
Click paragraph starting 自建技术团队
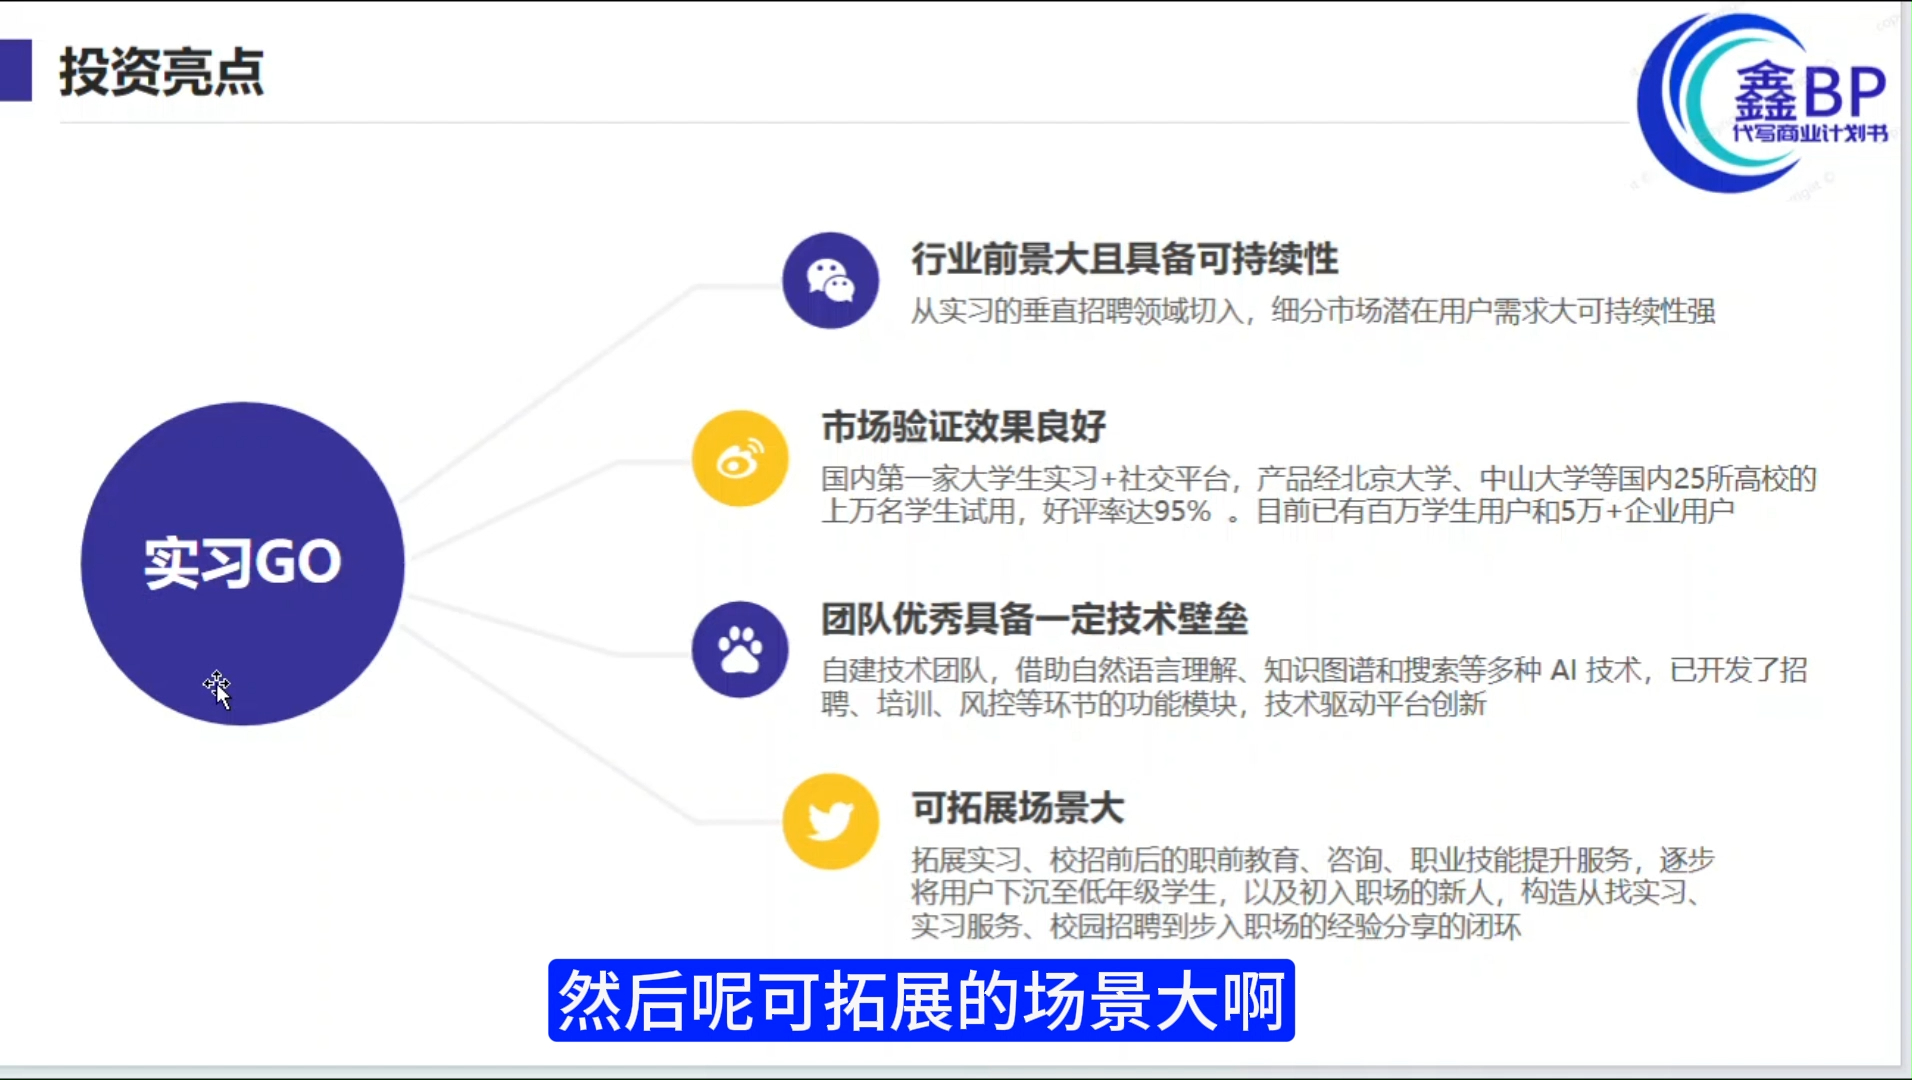point(1314,687)
